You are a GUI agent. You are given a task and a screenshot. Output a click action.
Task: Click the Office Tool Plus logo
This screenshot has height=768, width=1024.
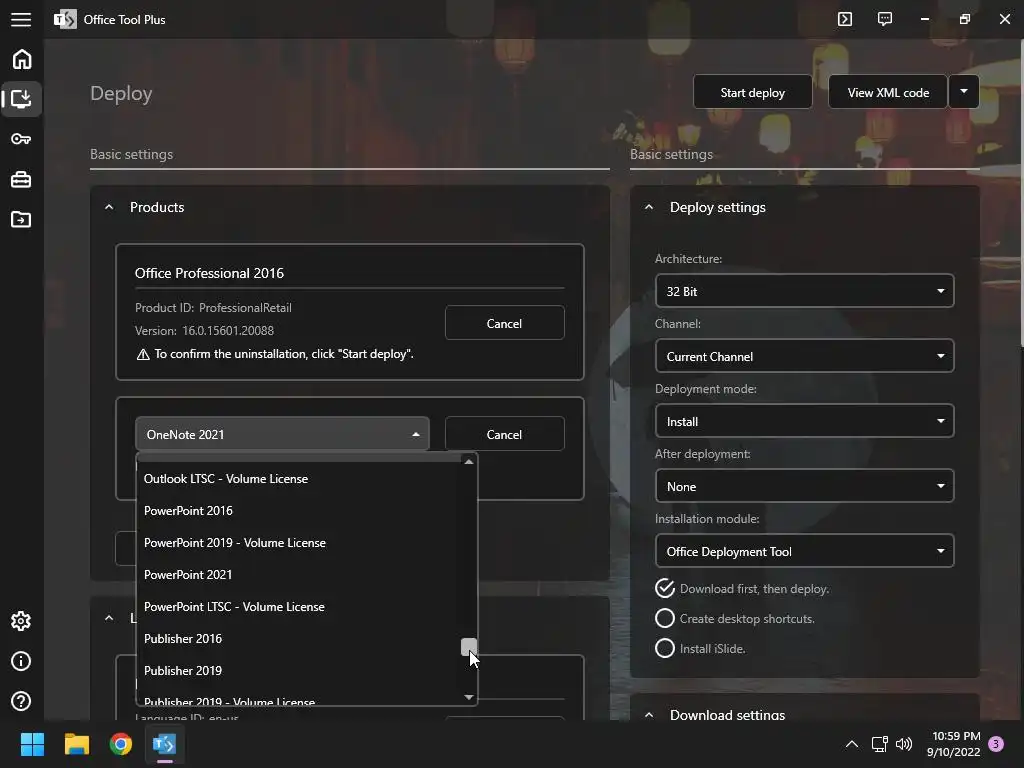[65, 20]
